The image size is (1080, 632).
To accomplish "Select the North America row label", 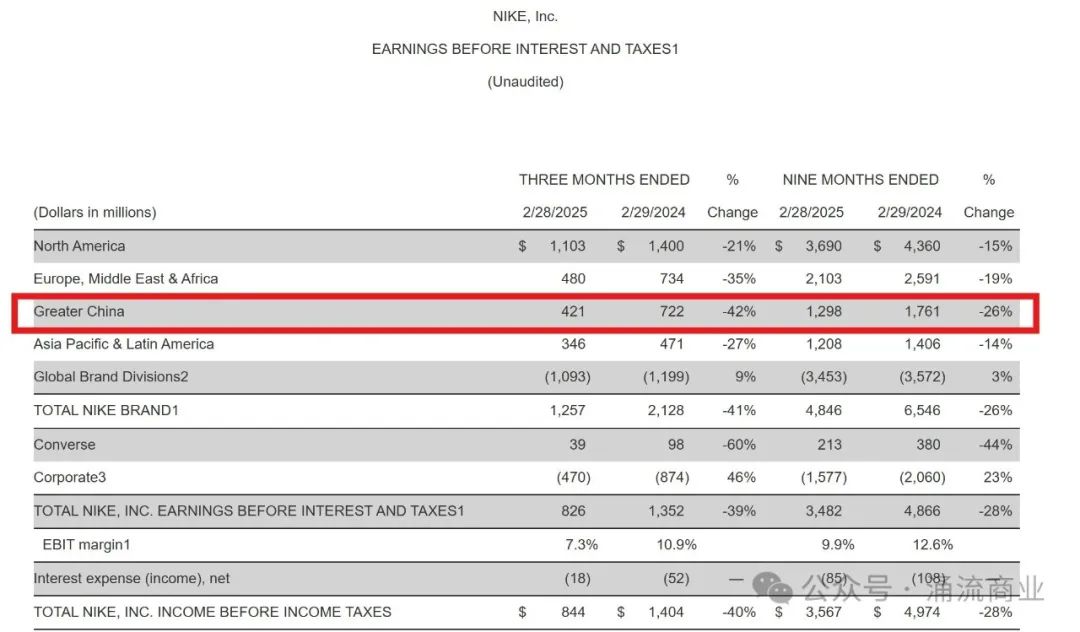I will coord(79,246).
